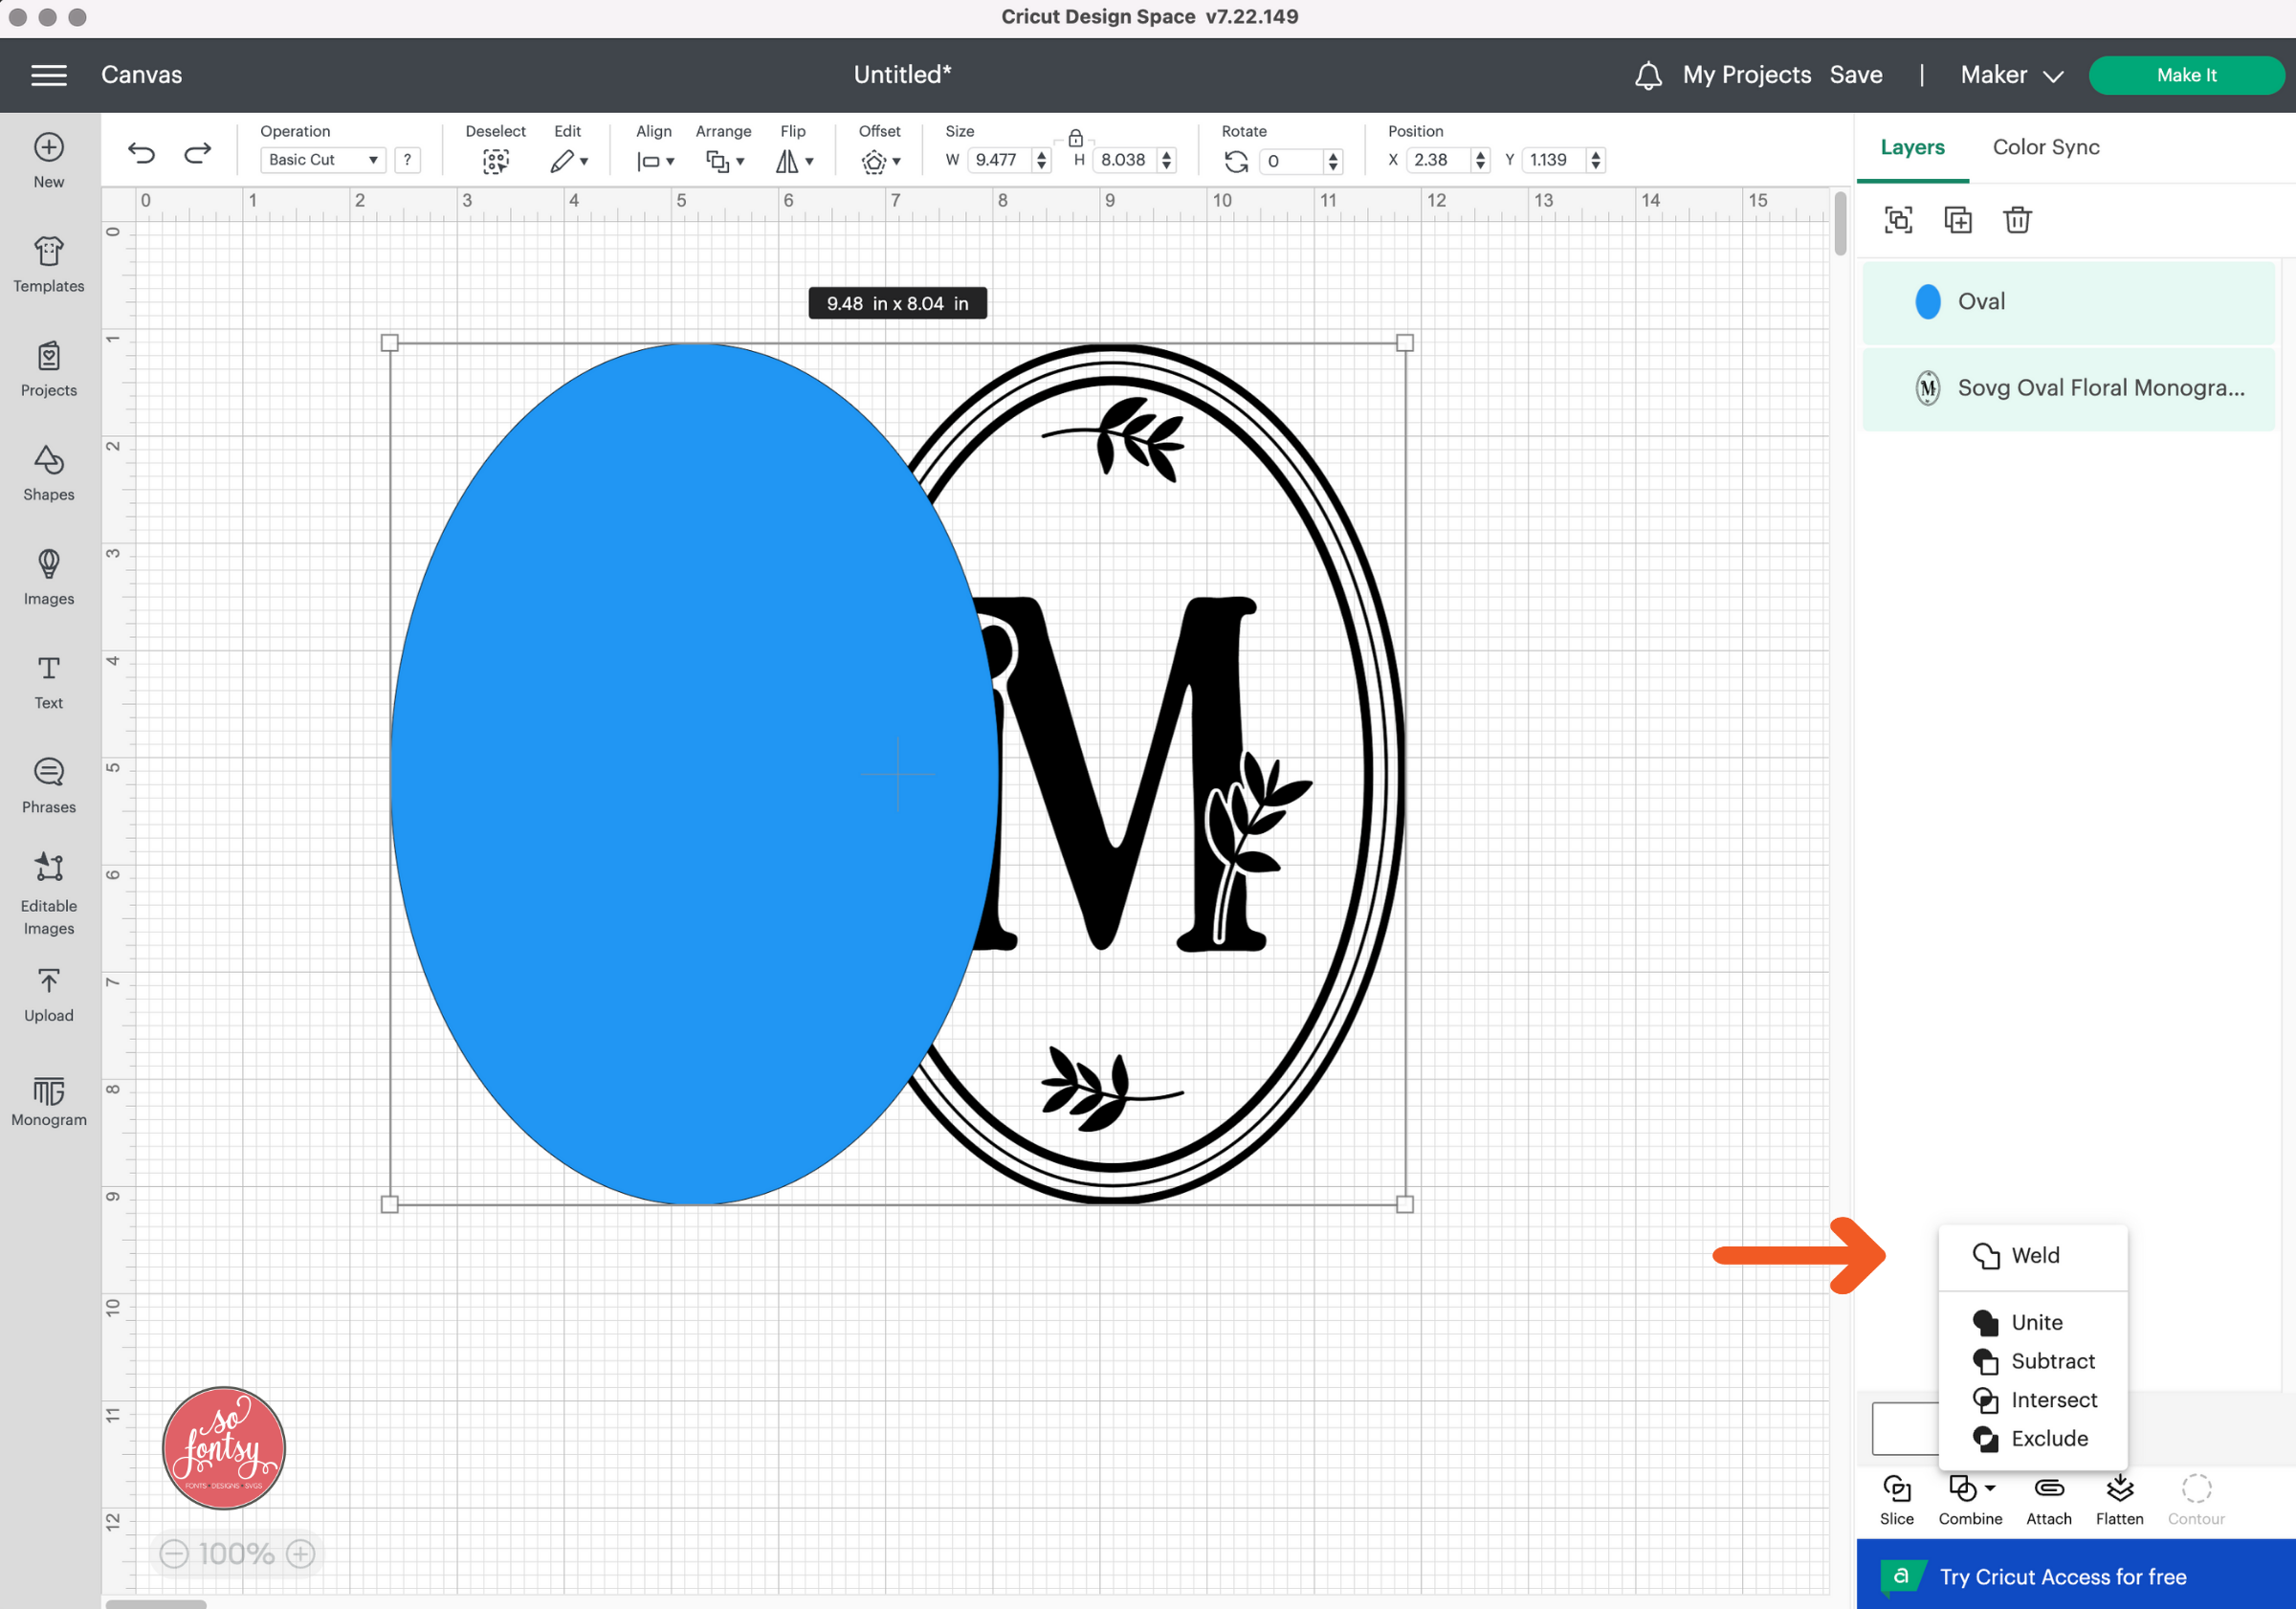Expand the Deselect options dropdown

pyautogui.click(x=496, y=161)
